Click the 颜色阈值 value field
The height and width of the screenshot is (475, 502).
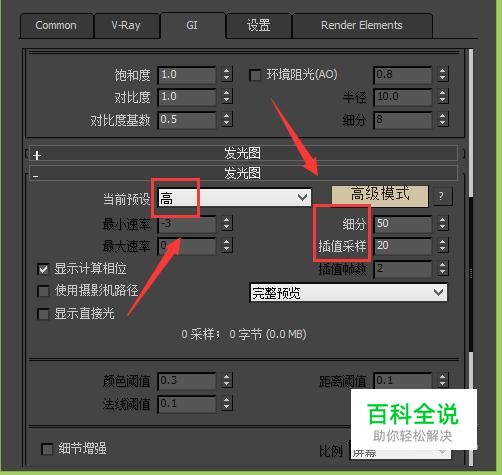[187, 380]
